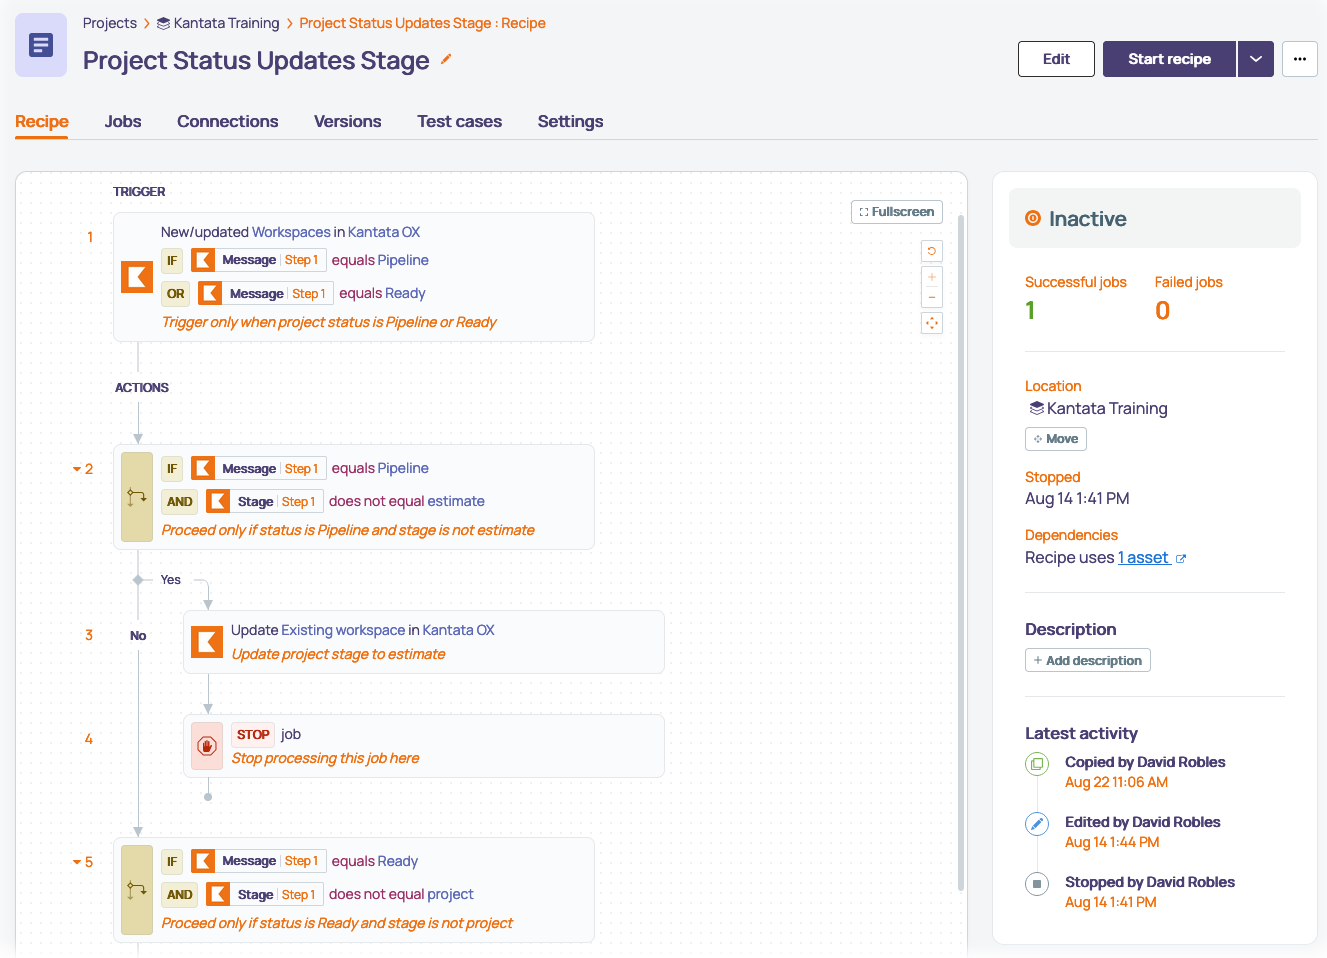Click the Kantata icon in step 2 Stage pill
This screenshot has height=958, width=1327.
218,501
